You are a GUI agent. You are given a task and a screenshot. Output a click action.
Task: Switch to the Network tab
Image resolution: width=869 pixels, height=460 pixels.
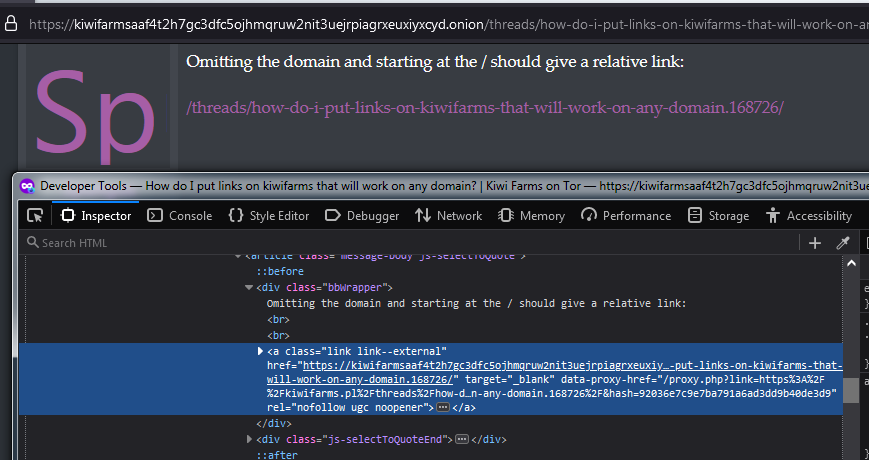[x=448, y=216]
